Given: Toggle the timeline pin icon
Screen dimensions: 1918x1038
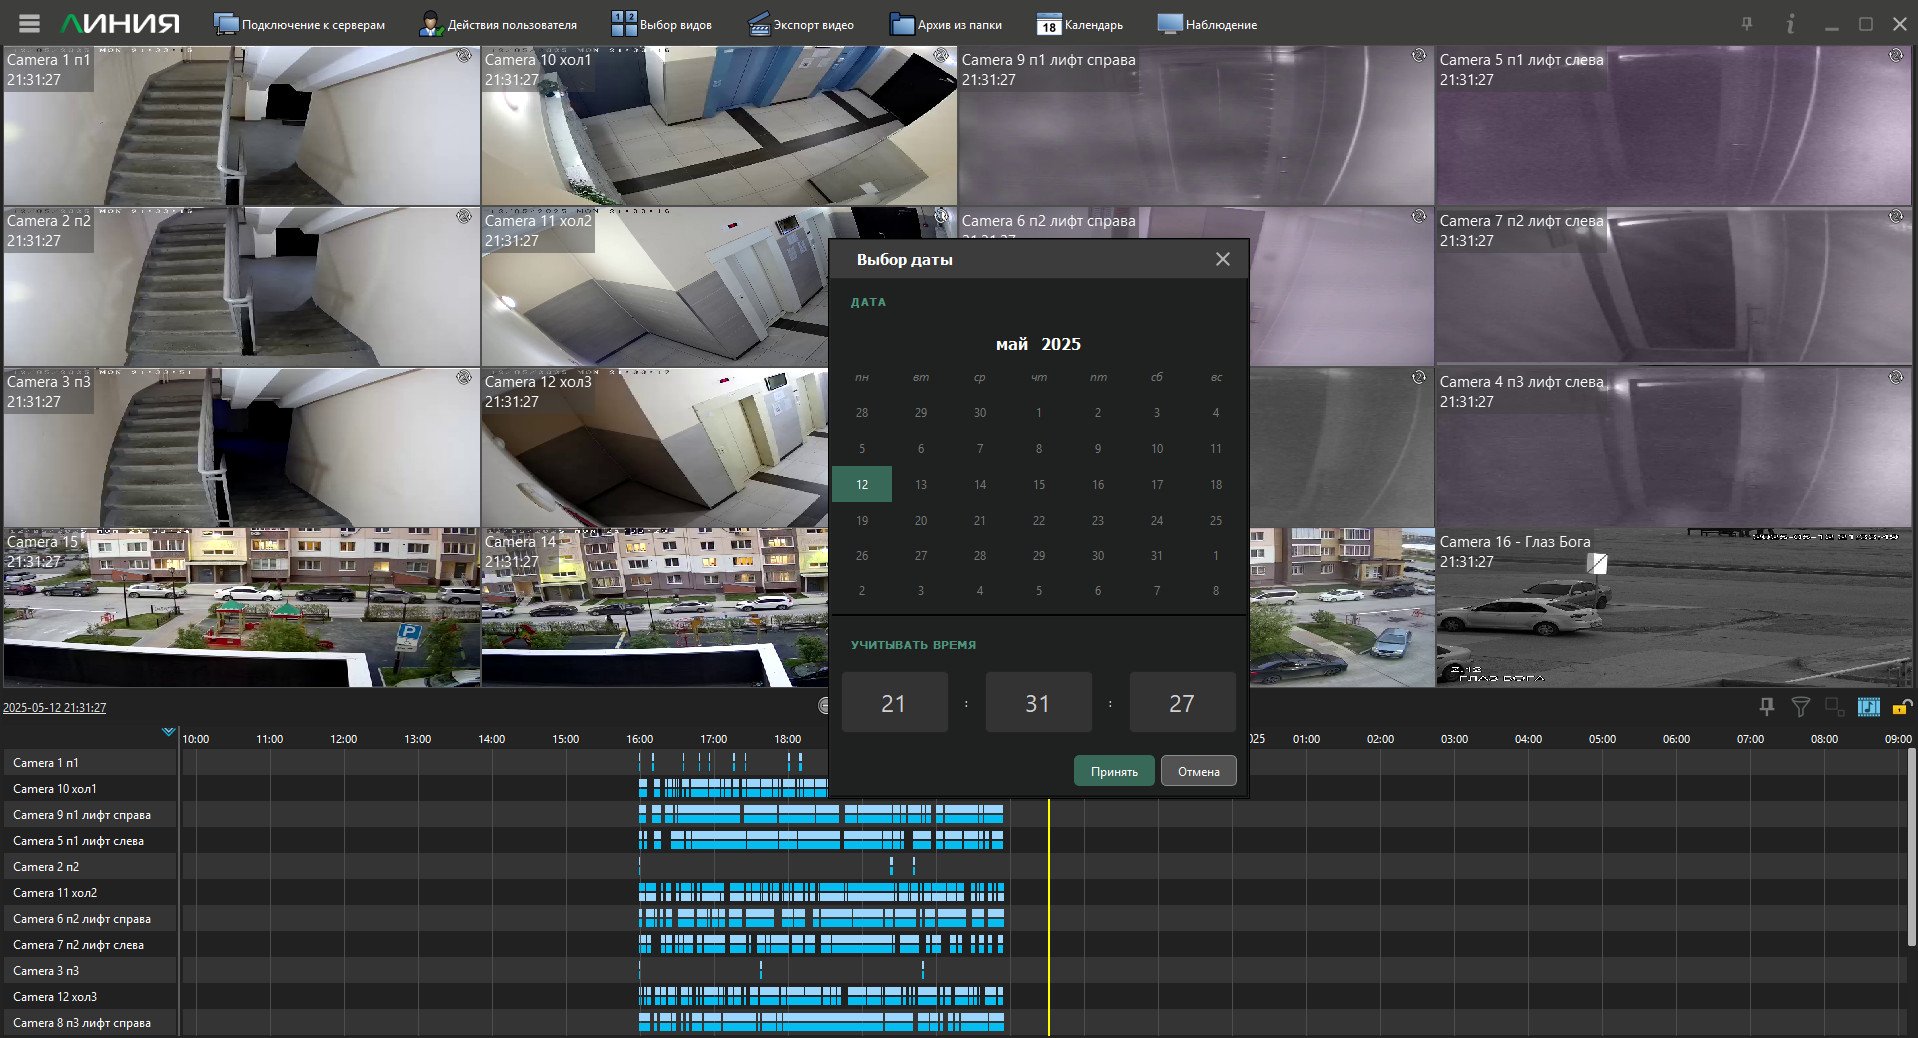Looking at the screenshot, I should coord(1767,707).
